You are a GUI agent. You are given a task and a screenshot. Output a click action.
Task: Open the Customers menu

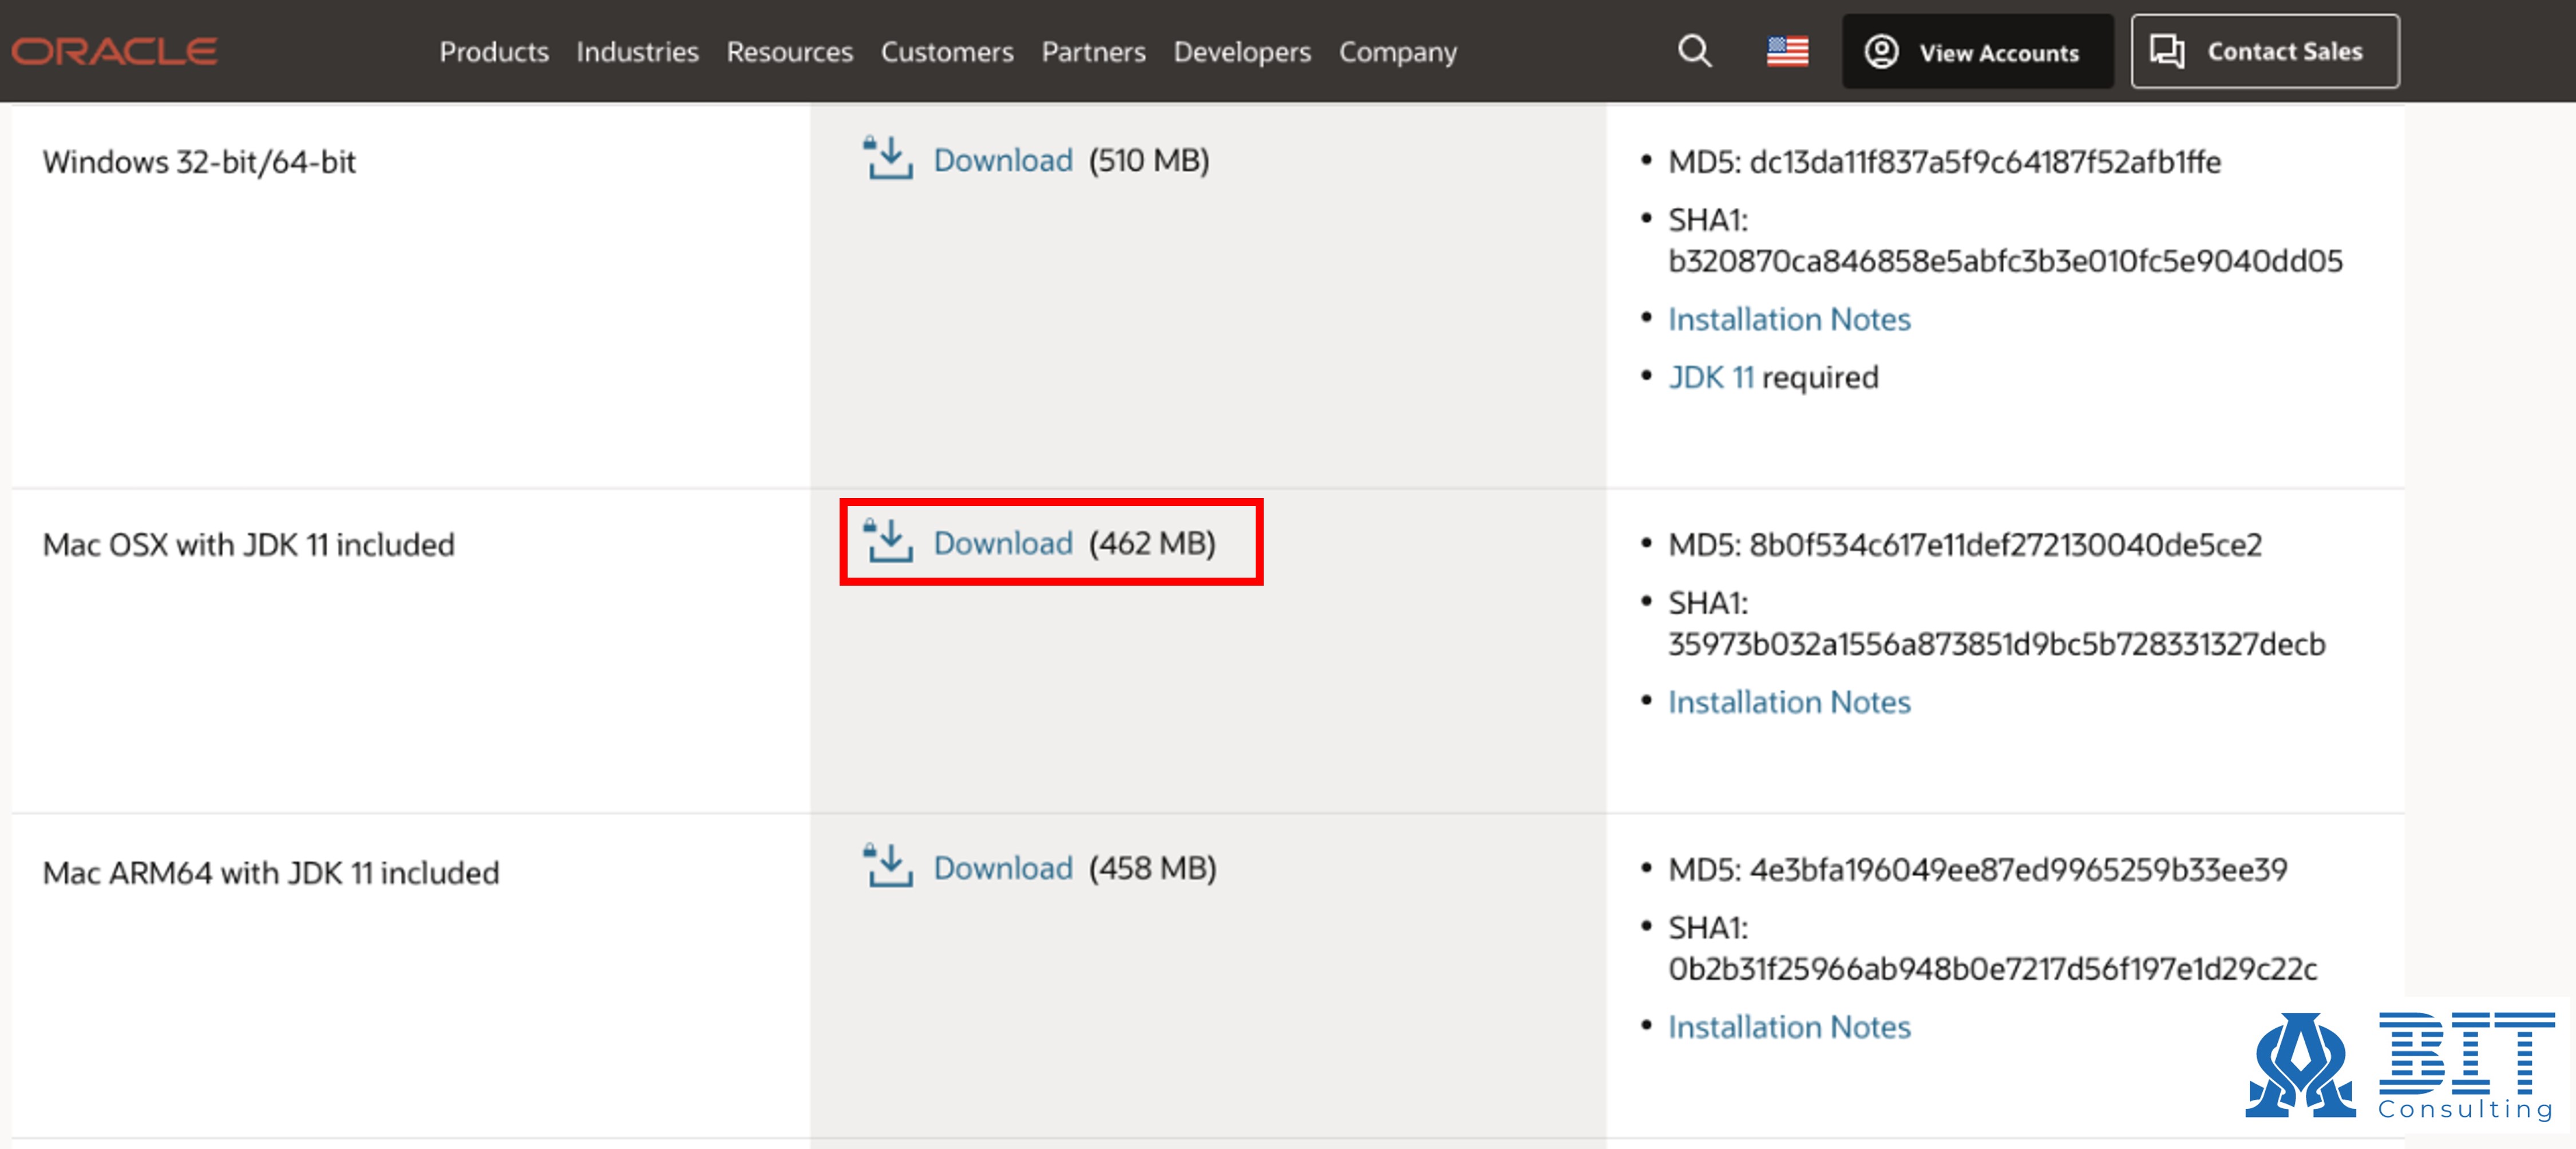coord(946,52)
